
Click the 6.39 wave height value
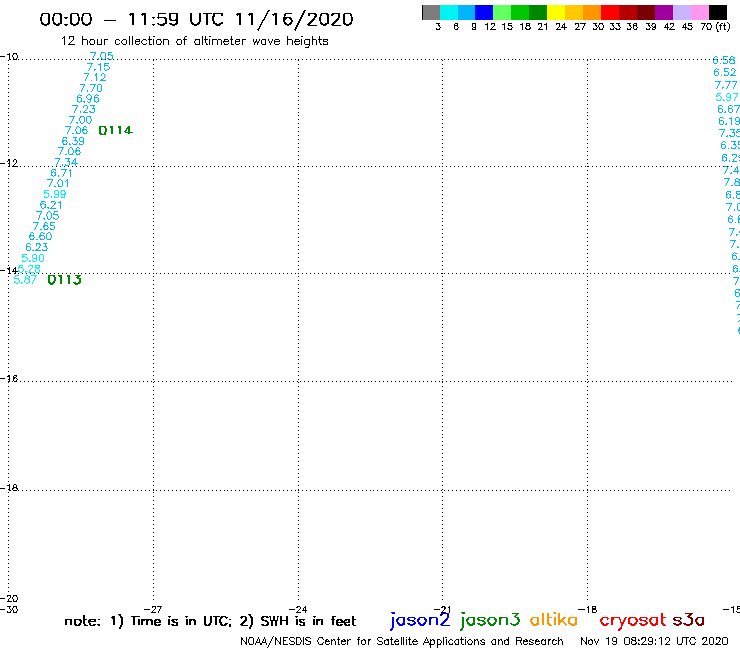73,141
